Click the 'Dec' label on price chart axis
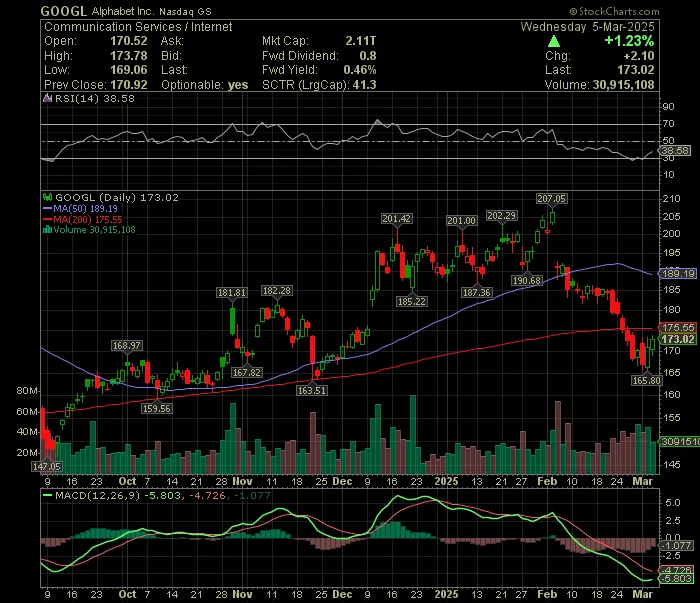Viewport: 700px width, 603px height. pyautogui.click(x=342, y=482)
